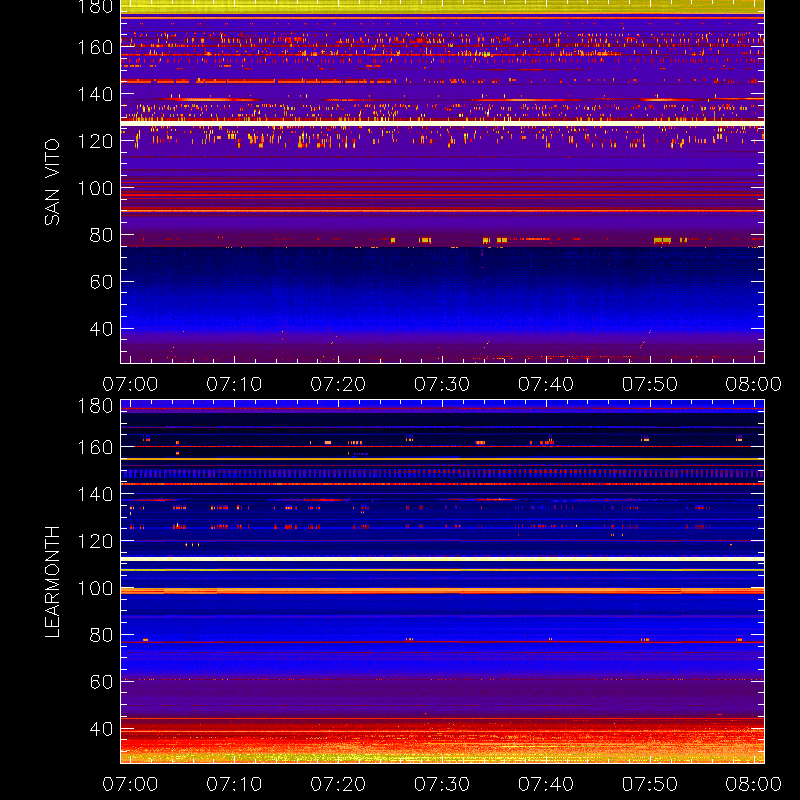Select the 60 frequency label on San Vito plot
The image size is (800, 800).
click(101, 282)
